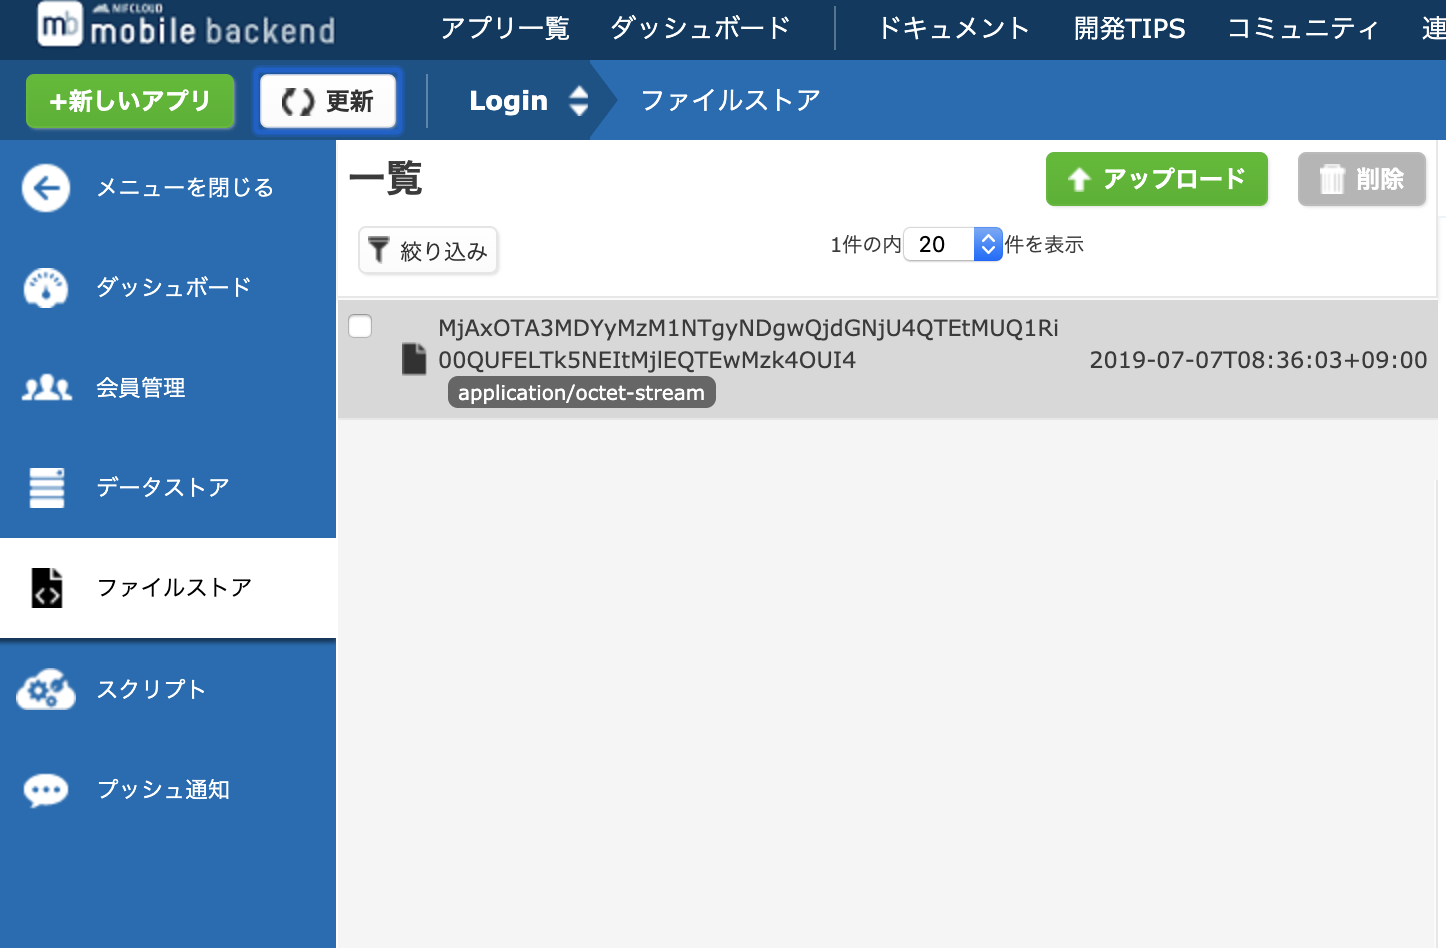
Task: Open the ダッシュボード sidebar via its gauge icon
Action: (x=45, y=287)
